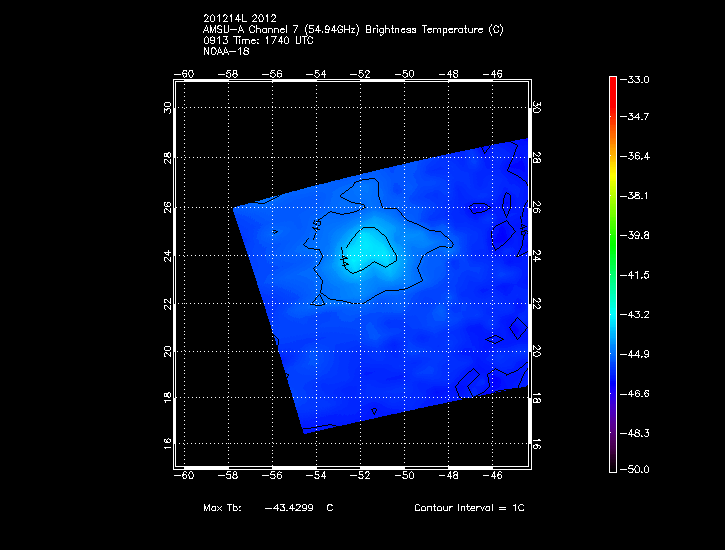Select the 16 label on right latitude axis
Viewport: 725px width, 550px height.
coord(536,442)
